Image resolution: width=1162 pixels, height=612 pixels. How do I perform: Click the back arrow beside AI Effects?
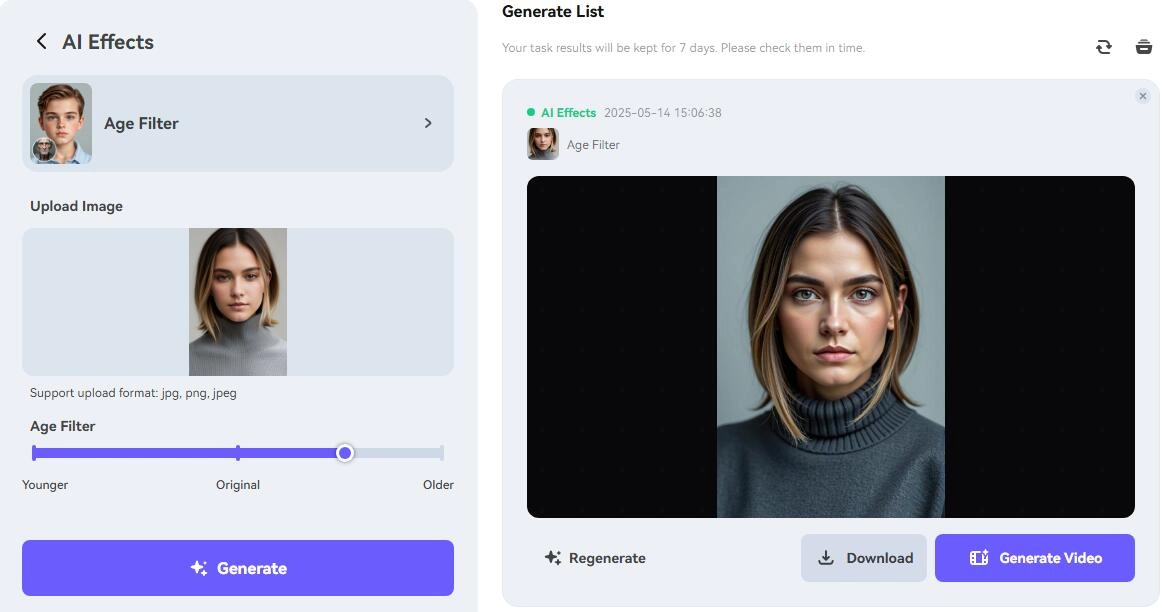41,41
